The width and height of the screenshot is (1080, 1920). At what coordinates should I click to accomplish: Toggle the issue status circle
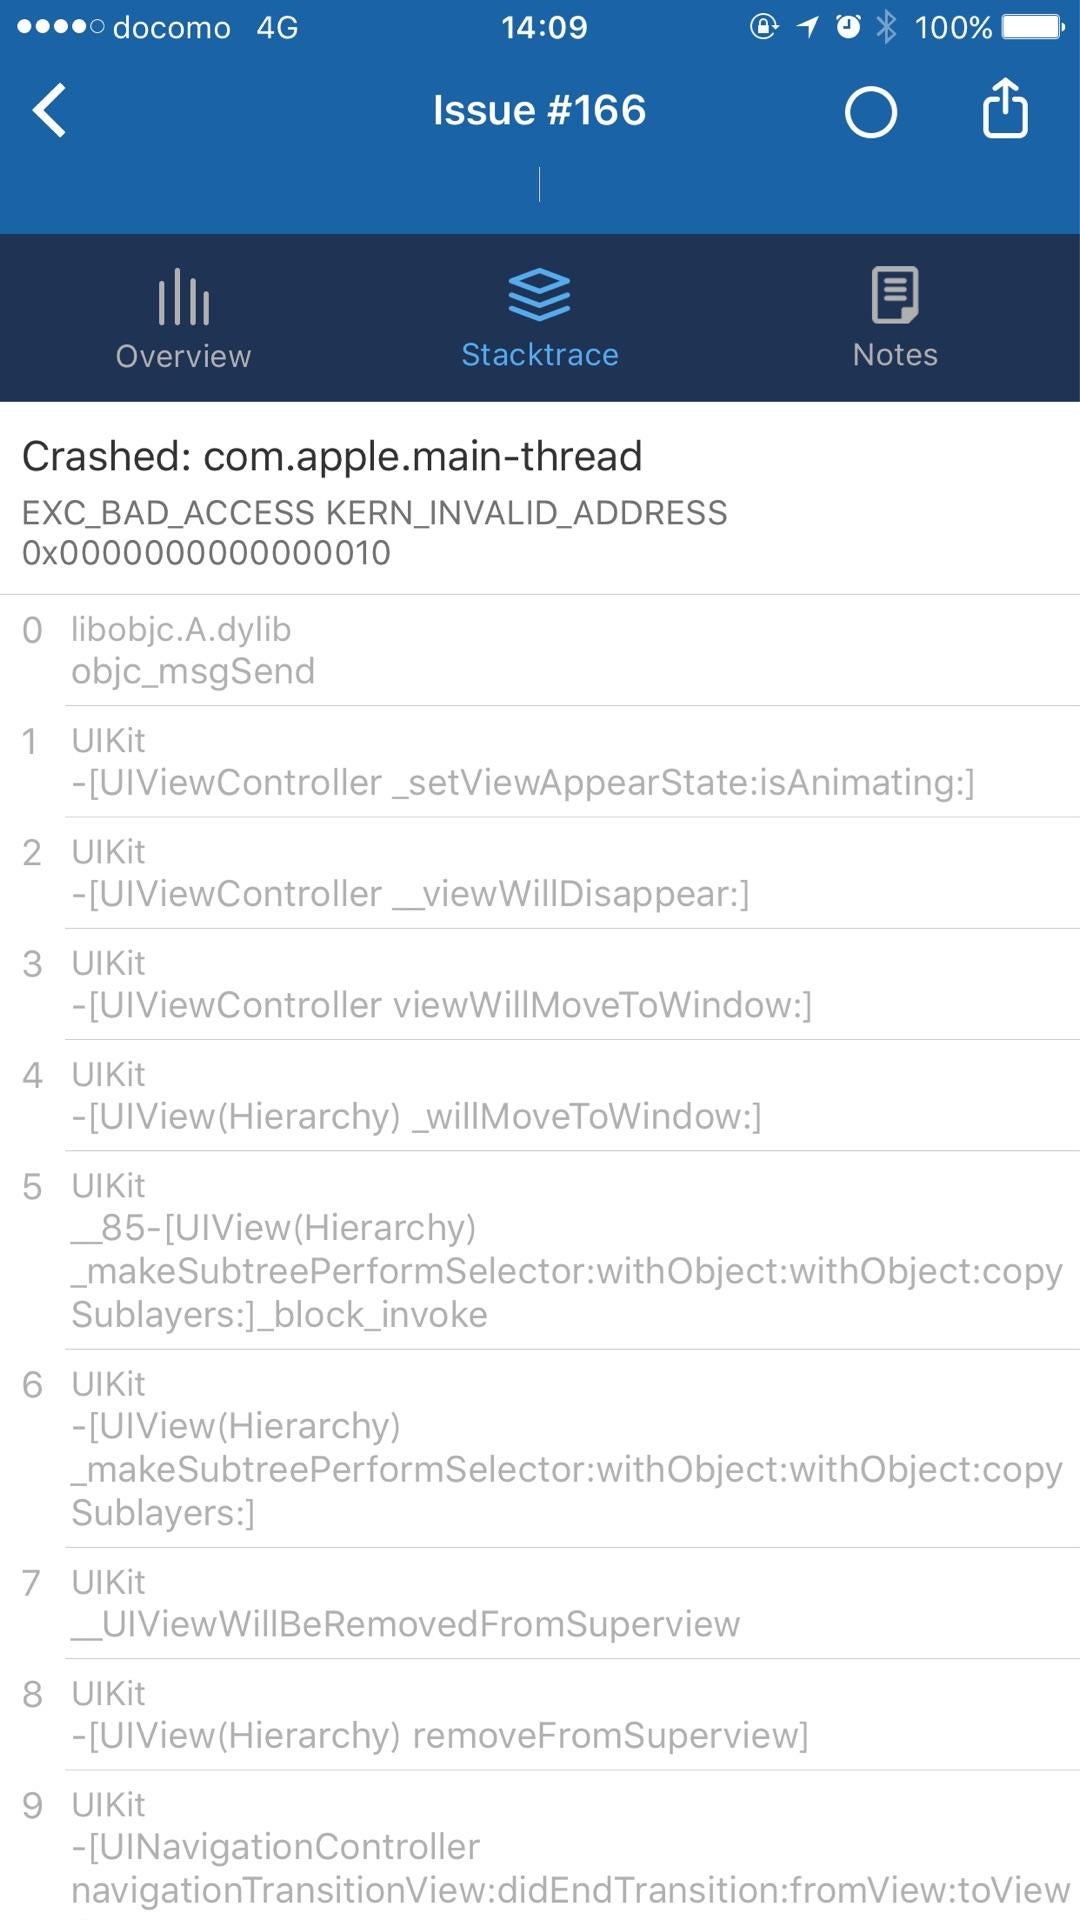coord(870,111)
